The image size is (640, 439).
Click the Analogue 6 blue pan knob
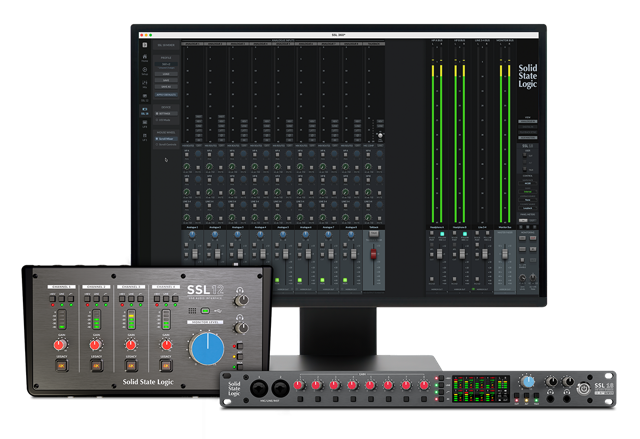coord(306,234)
